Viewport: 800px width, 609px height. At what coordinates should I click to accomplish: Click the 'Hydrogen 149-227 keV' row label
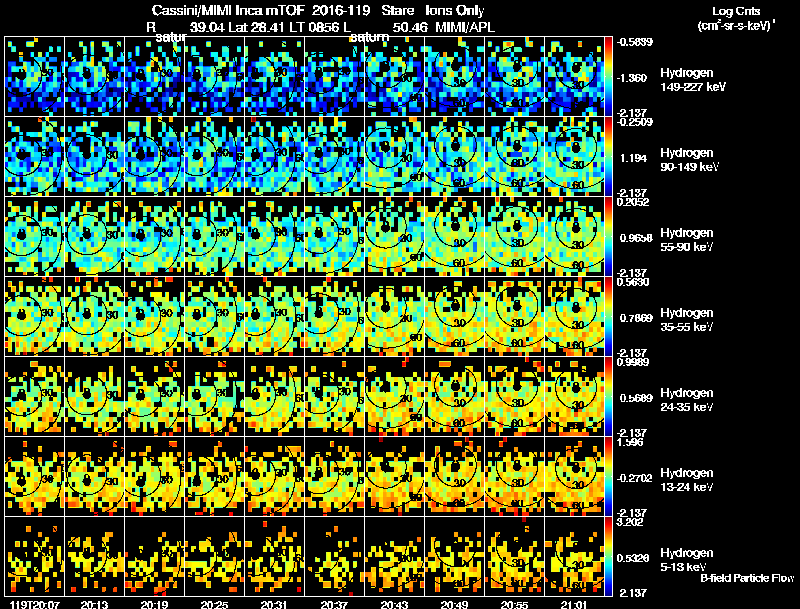coord(692,80)
